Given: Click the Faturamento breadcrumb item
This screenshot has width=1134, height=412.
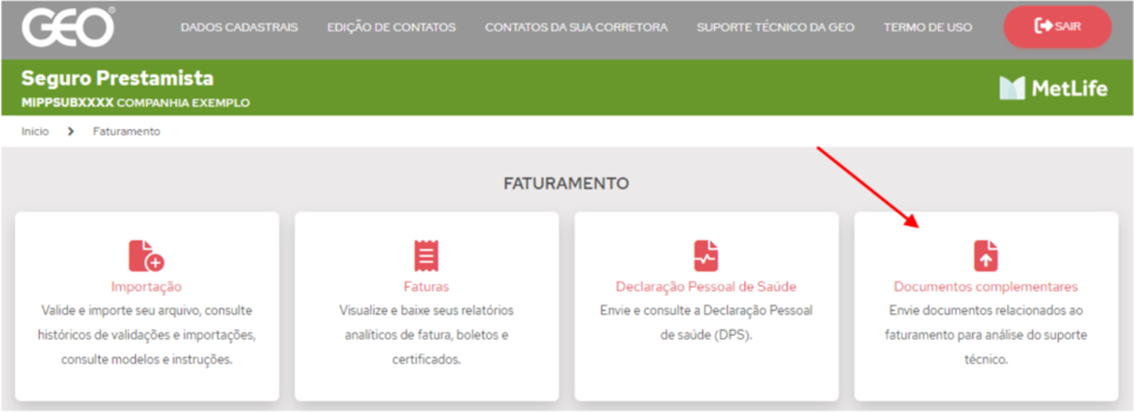Looking at the screenshot, I should click(x=127, y=132).
